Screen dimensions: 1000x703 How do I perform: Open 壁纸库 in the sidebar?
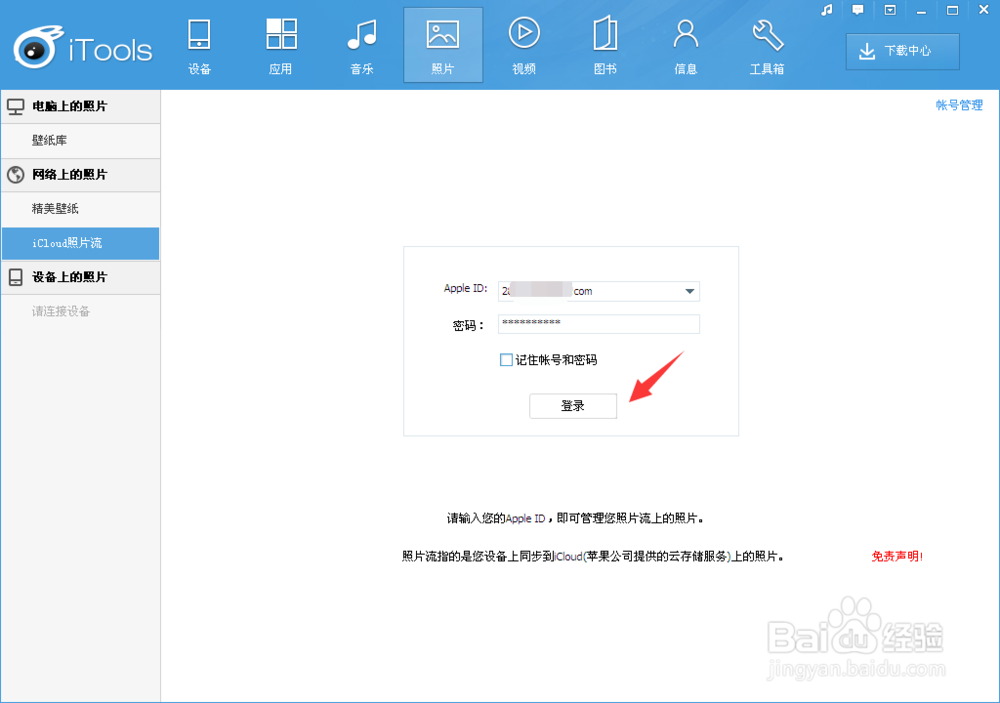[x=80, y=140]
